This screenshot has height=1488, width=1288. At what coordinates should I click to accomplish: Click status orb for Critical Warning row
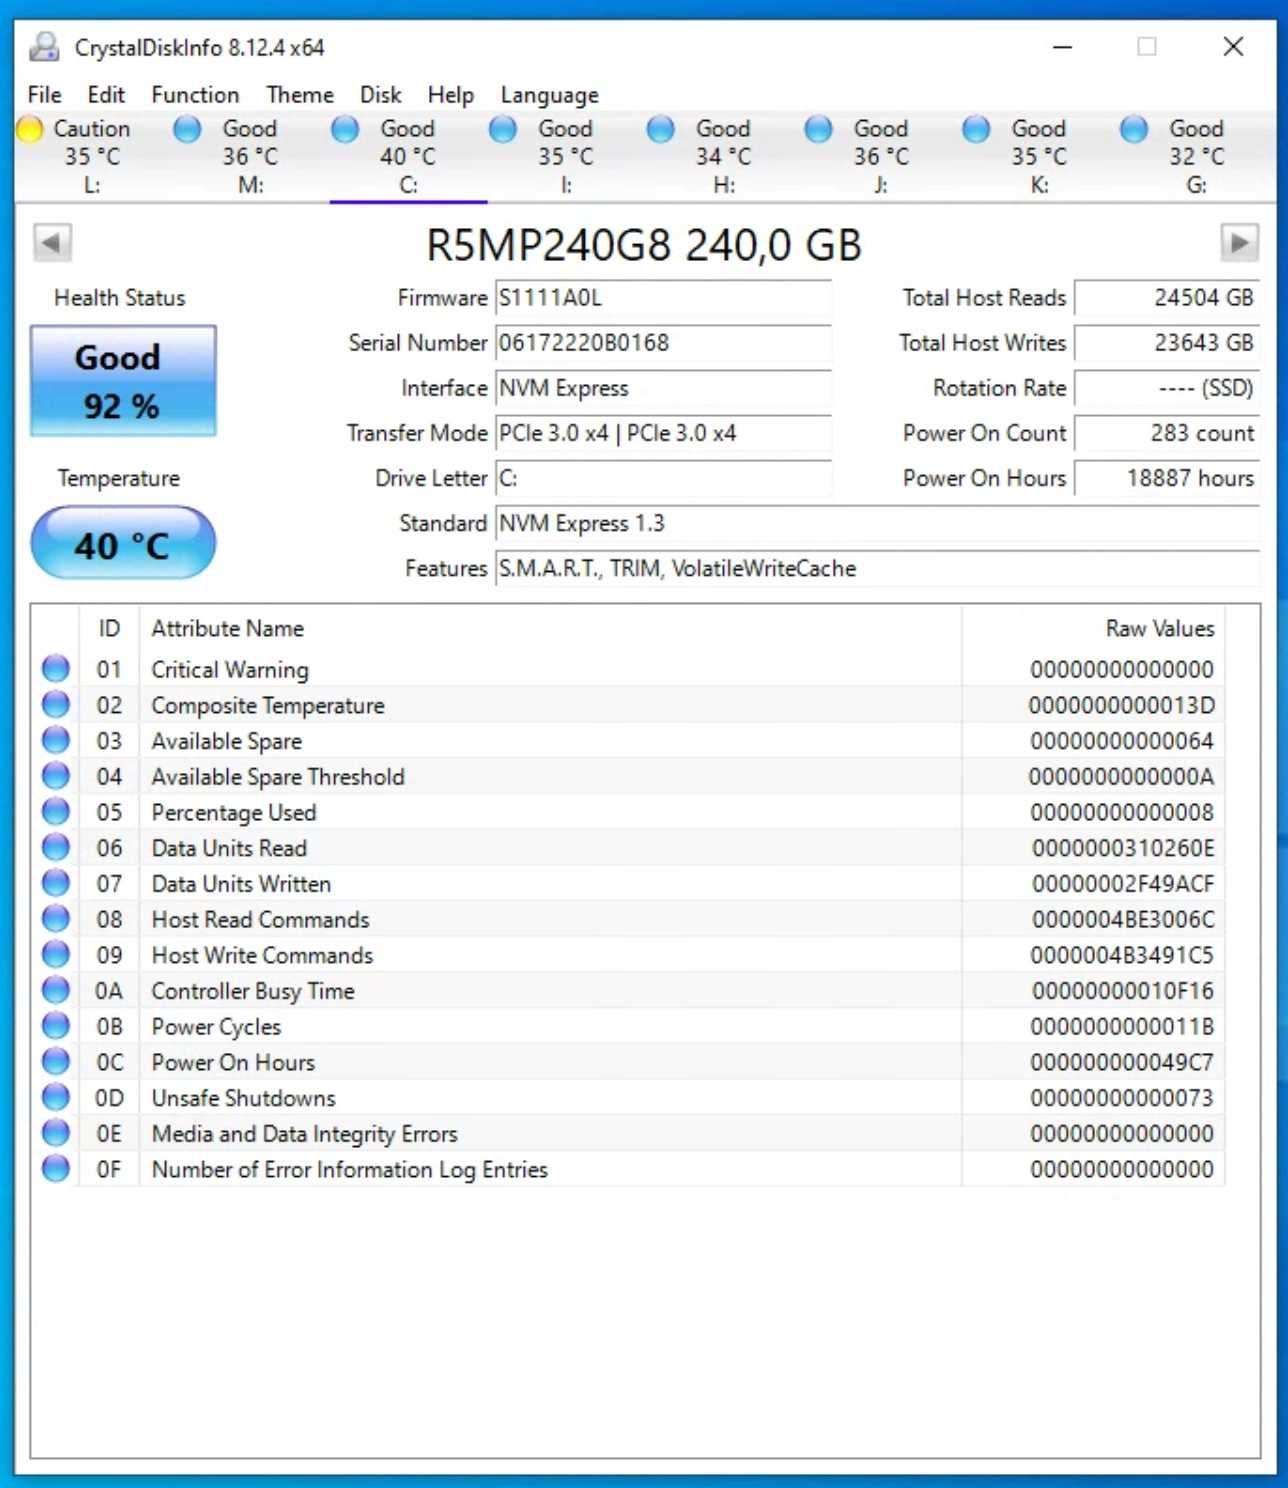[56, 668]
